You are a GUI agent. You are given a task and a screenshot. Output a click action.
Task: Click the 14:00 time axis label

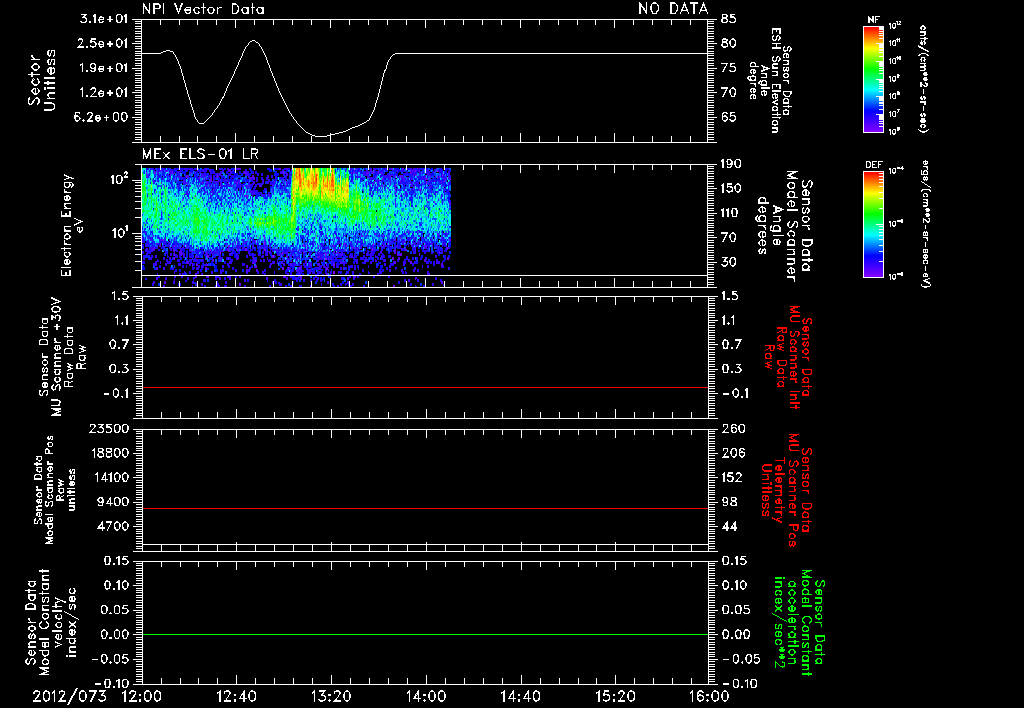coord(425,696)
